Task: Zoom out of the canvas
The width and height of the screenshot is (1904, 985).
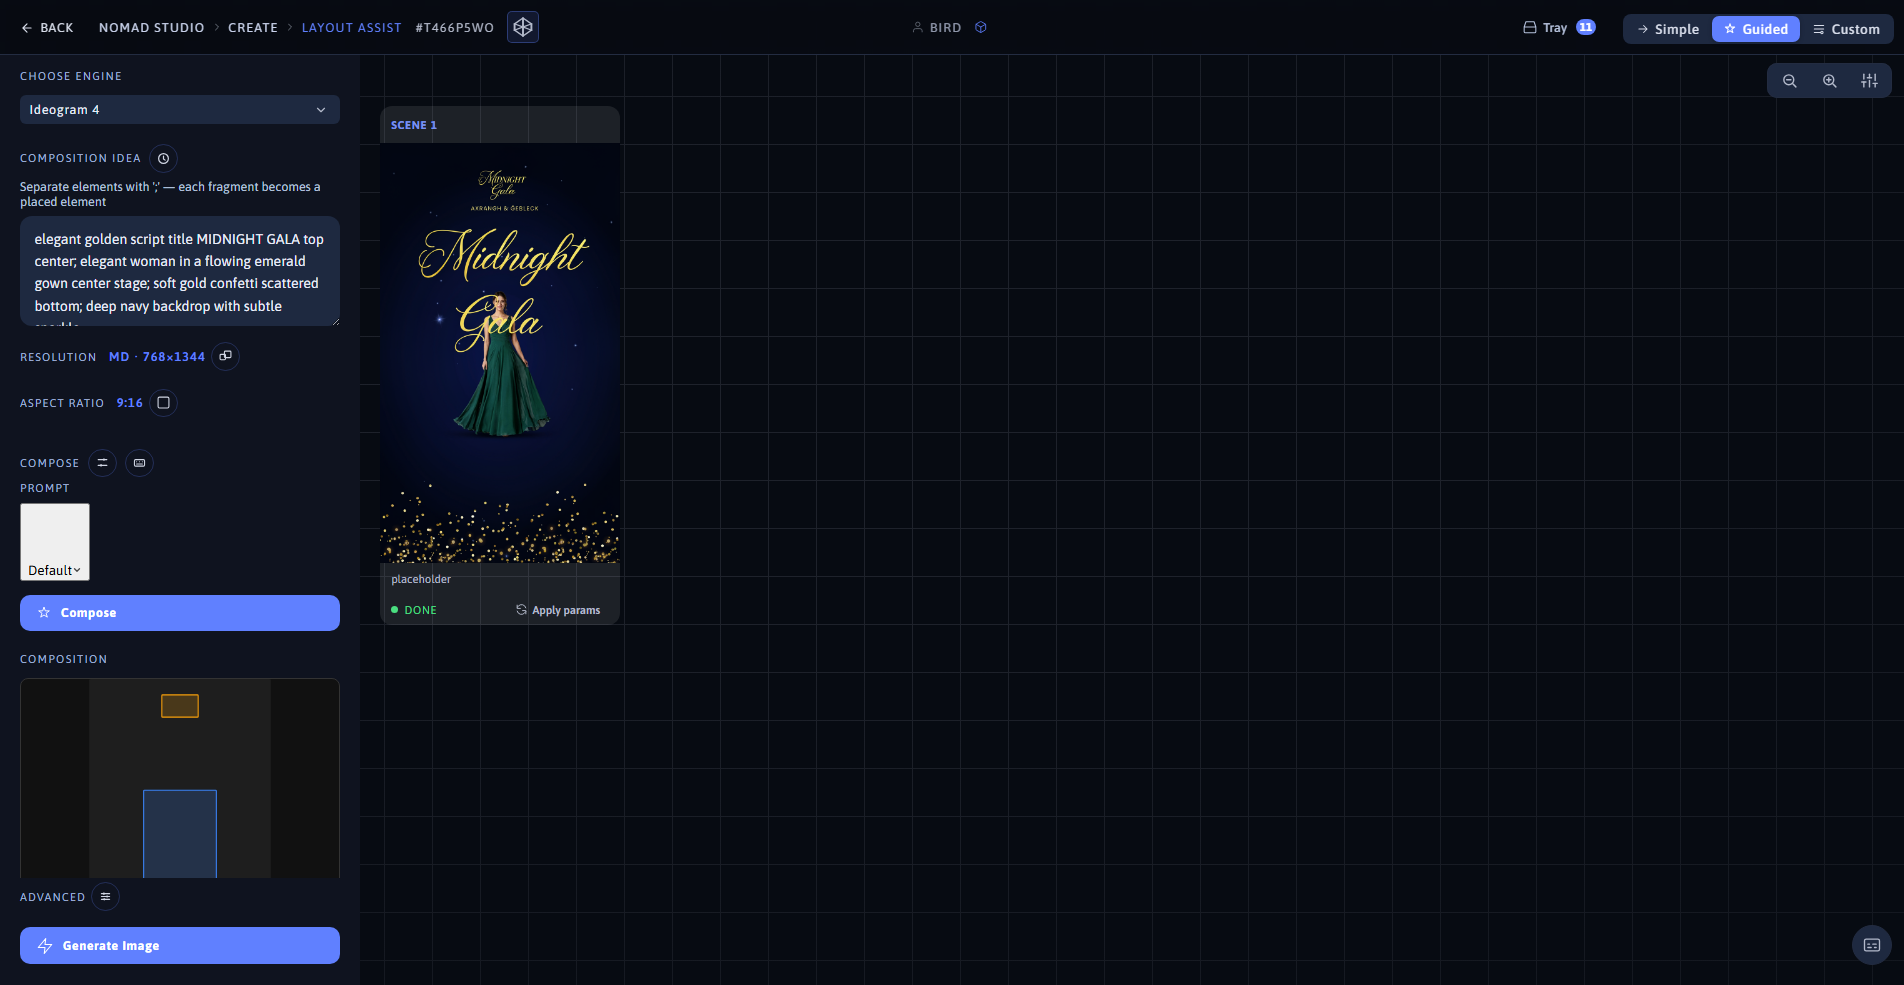Action: [1790, 81]
